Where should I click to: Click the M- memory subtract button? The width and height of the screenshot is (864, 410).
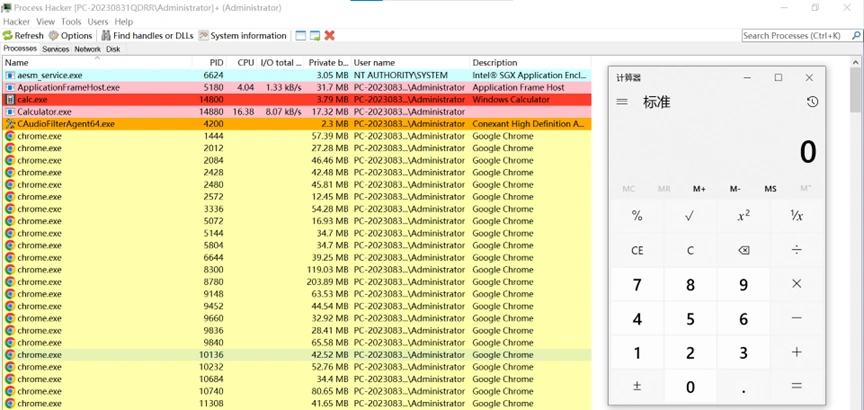pyautogui.click(x=735, y=189)
